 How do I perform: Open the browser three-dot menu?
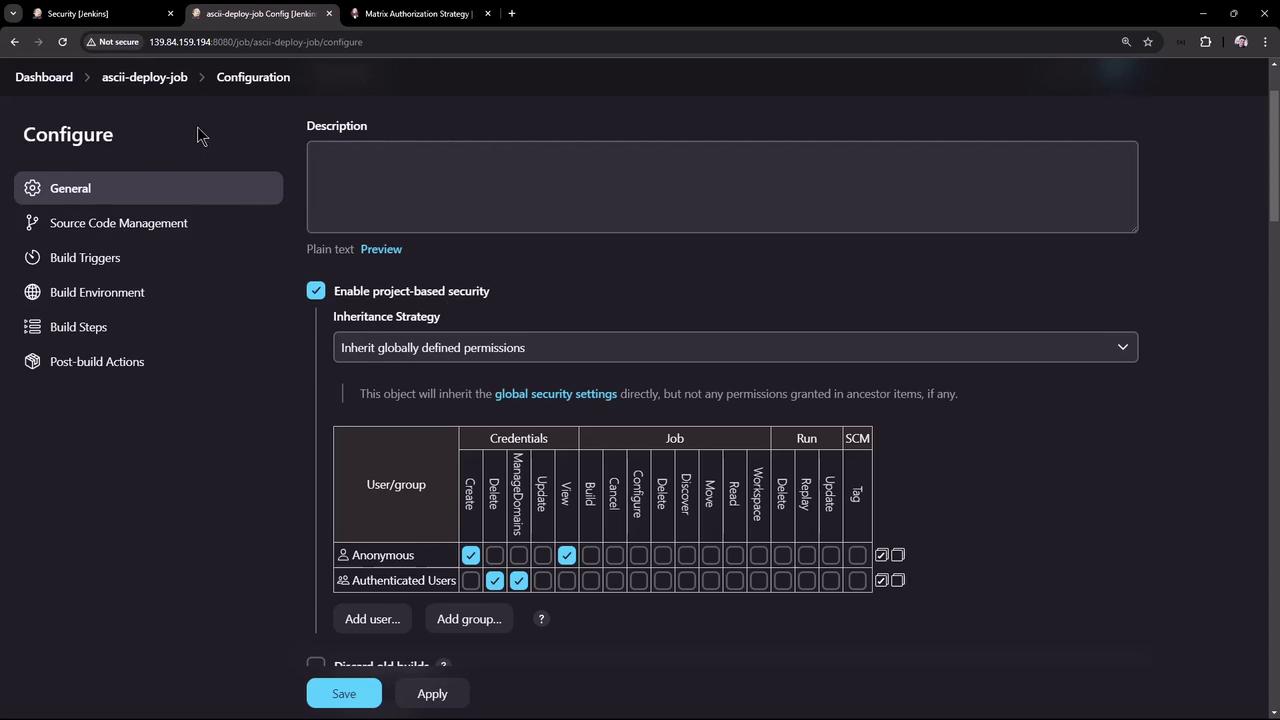[1266, 42]
